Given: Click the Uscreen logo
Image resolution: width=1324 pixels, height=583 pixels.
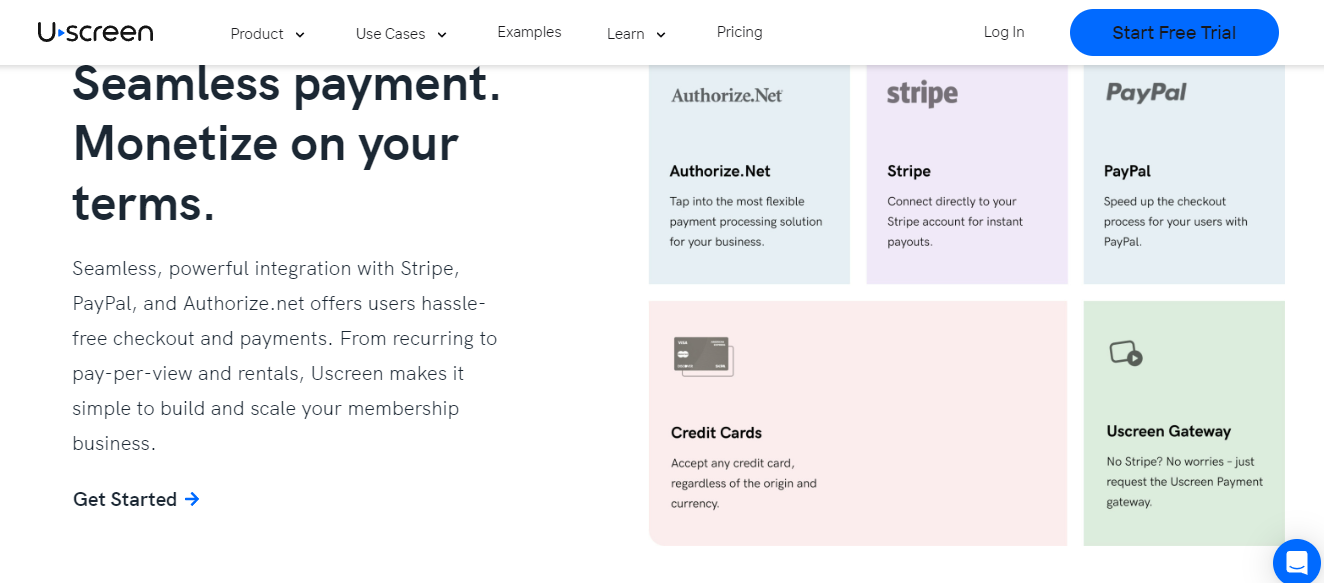Looking at the screenshot, I should tap(94, 31).
